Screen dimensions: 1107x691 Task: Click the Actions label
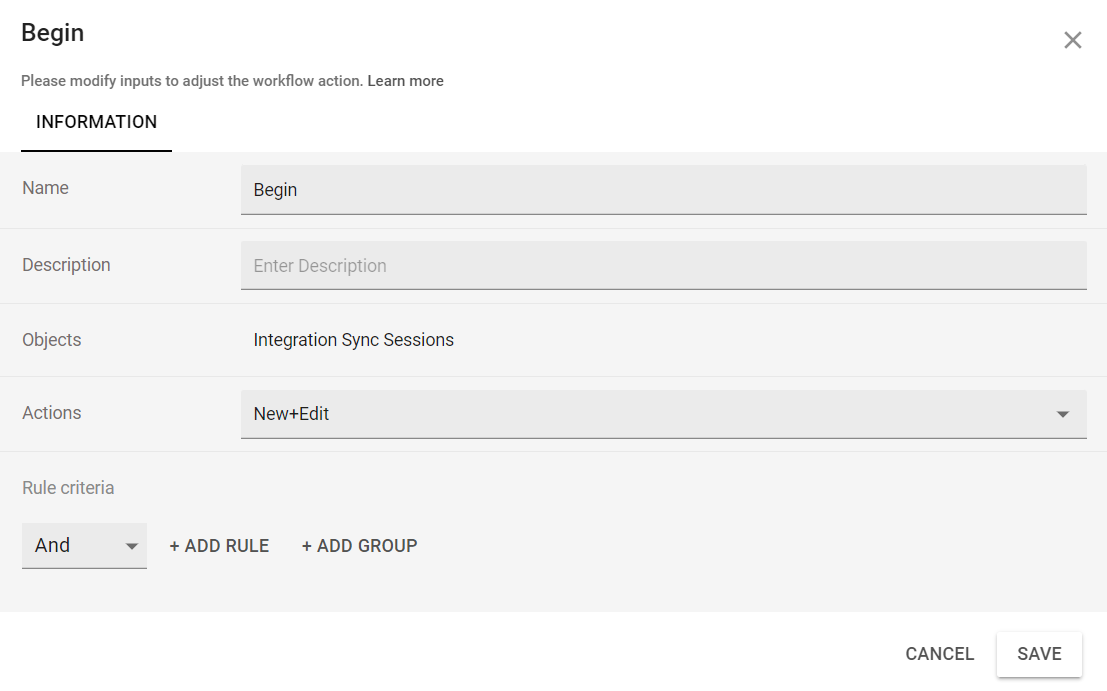pos(52,413)
